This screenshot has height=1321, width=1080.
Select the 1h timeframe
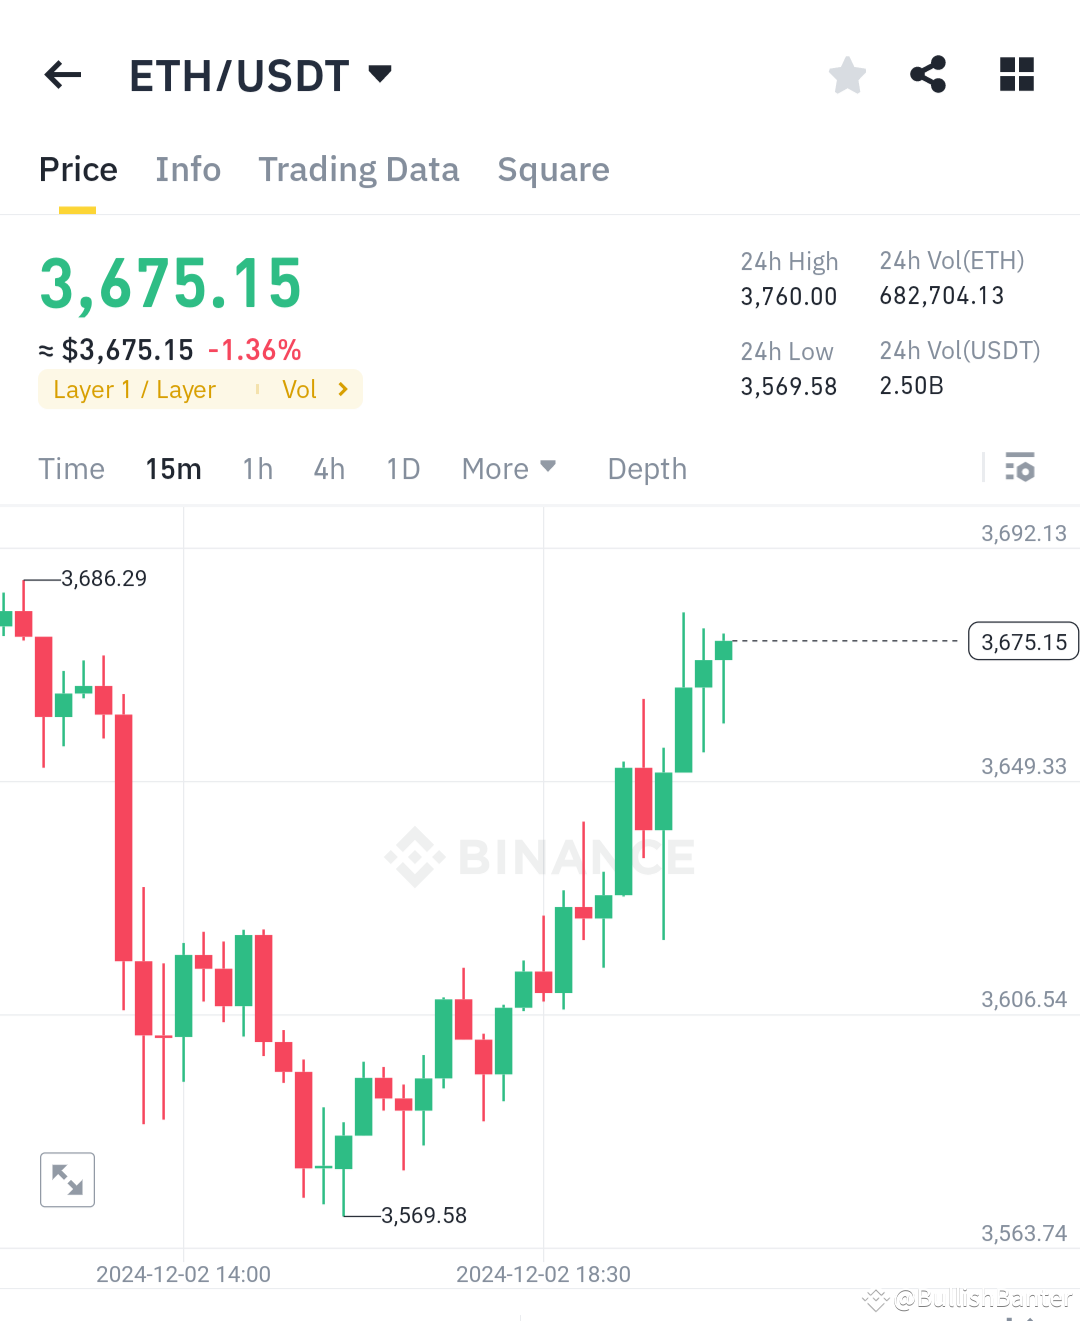(x=257, y=468)
